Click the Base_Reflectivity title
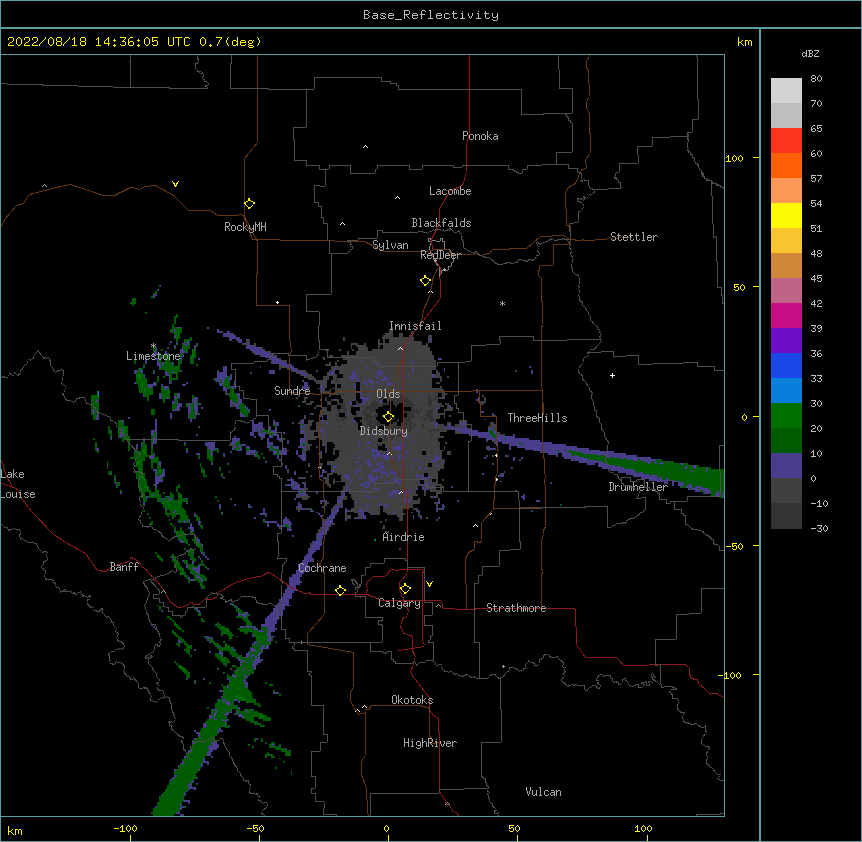The width and height of the screenshot is (862, 842). pyautogui.click(x=431, y=15)
